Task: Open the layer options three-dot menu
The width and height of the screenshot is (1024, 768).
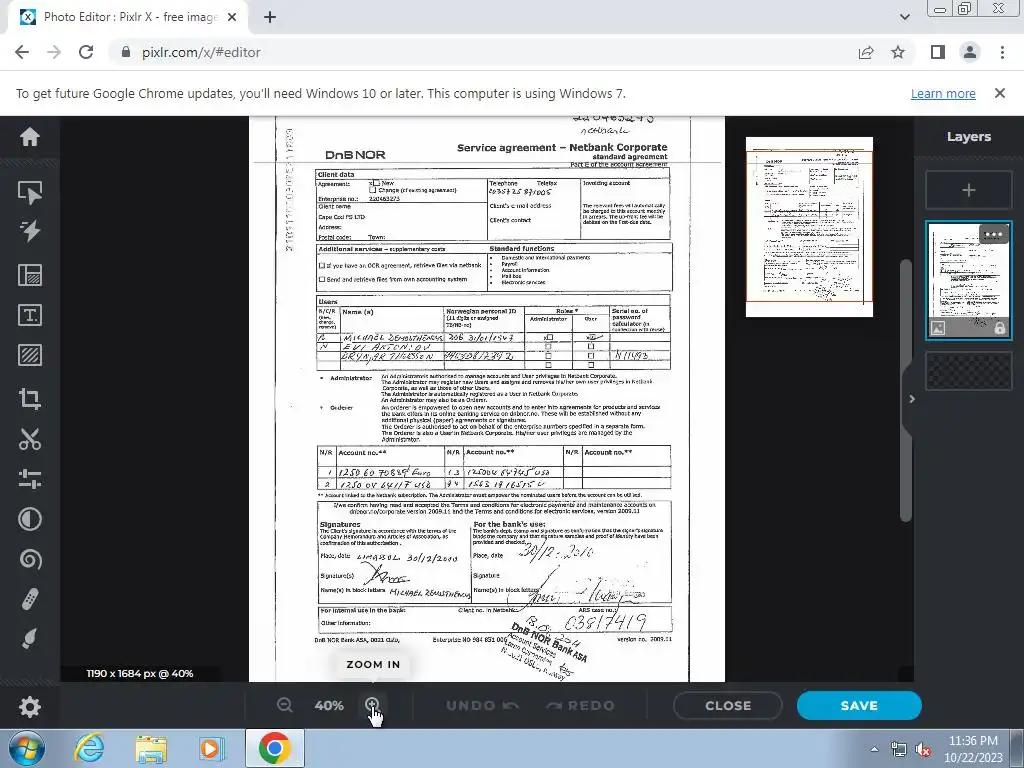Action: tap(993, 235)
